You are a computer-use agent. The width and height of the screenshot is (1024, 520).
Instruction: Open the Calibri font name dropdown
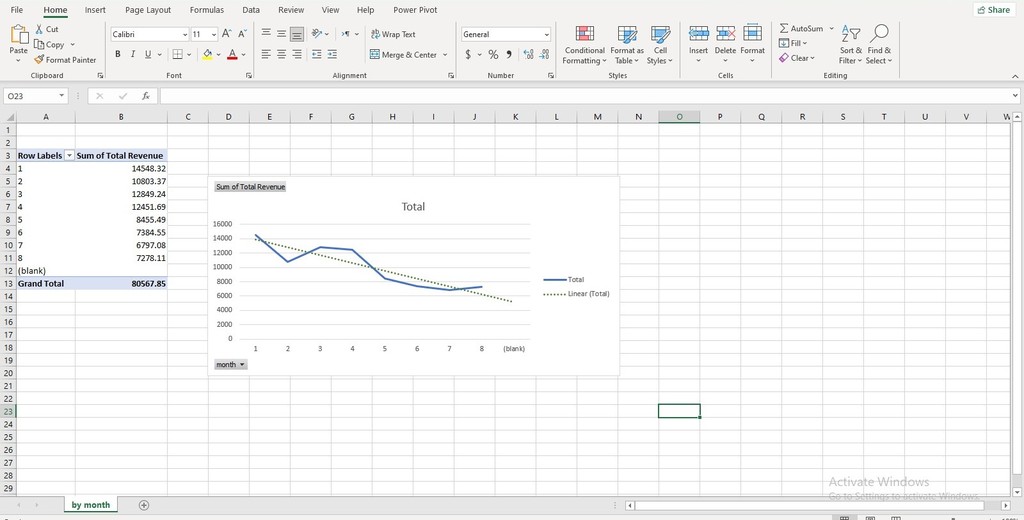tap(185, 34)
